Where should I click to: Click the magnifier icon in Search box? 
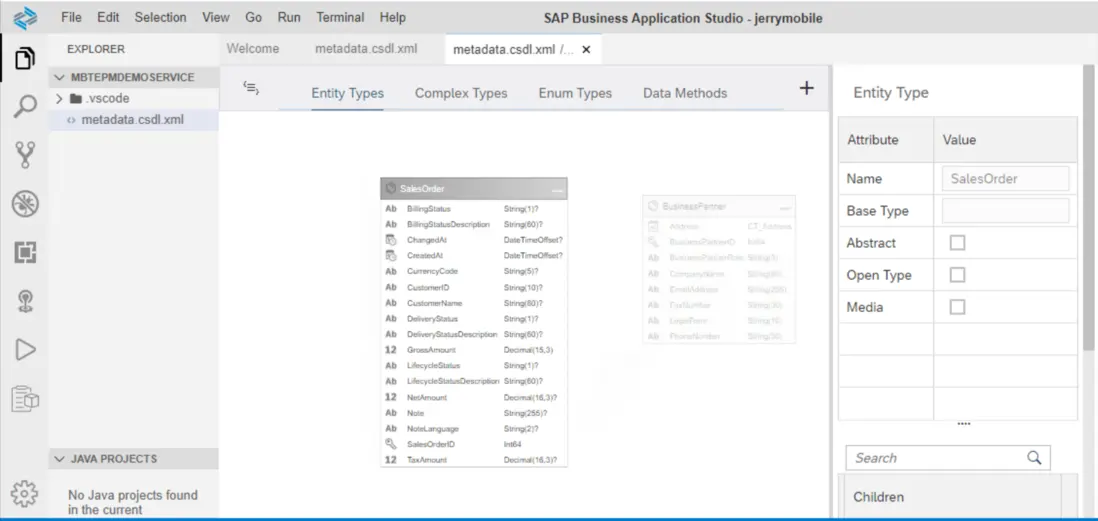pyautogui.click(x=1034, y=458)
